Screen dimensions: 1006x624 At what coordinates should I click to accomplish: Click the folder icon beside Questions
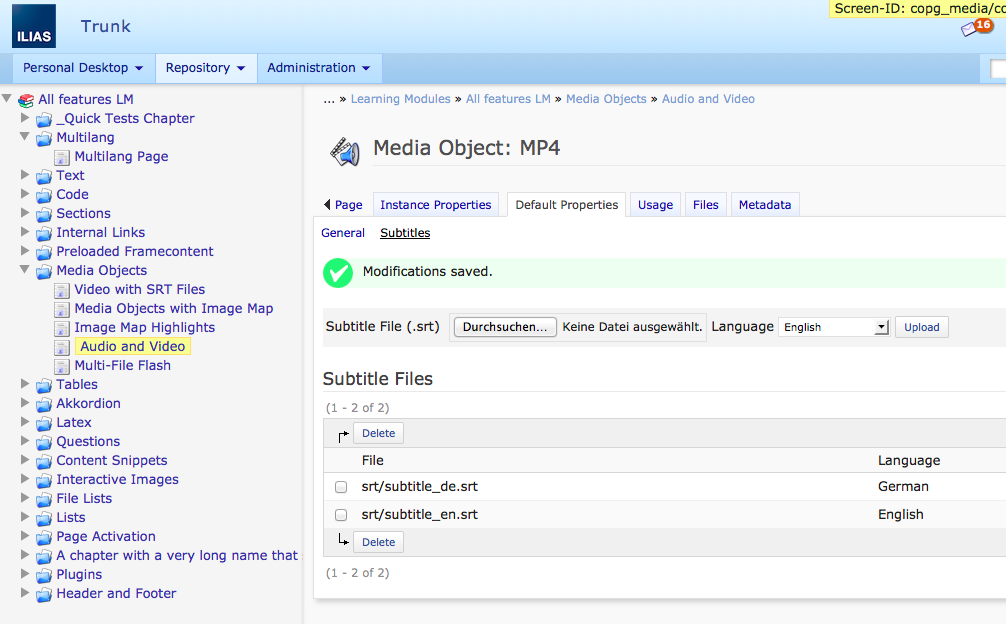point(44,442)
